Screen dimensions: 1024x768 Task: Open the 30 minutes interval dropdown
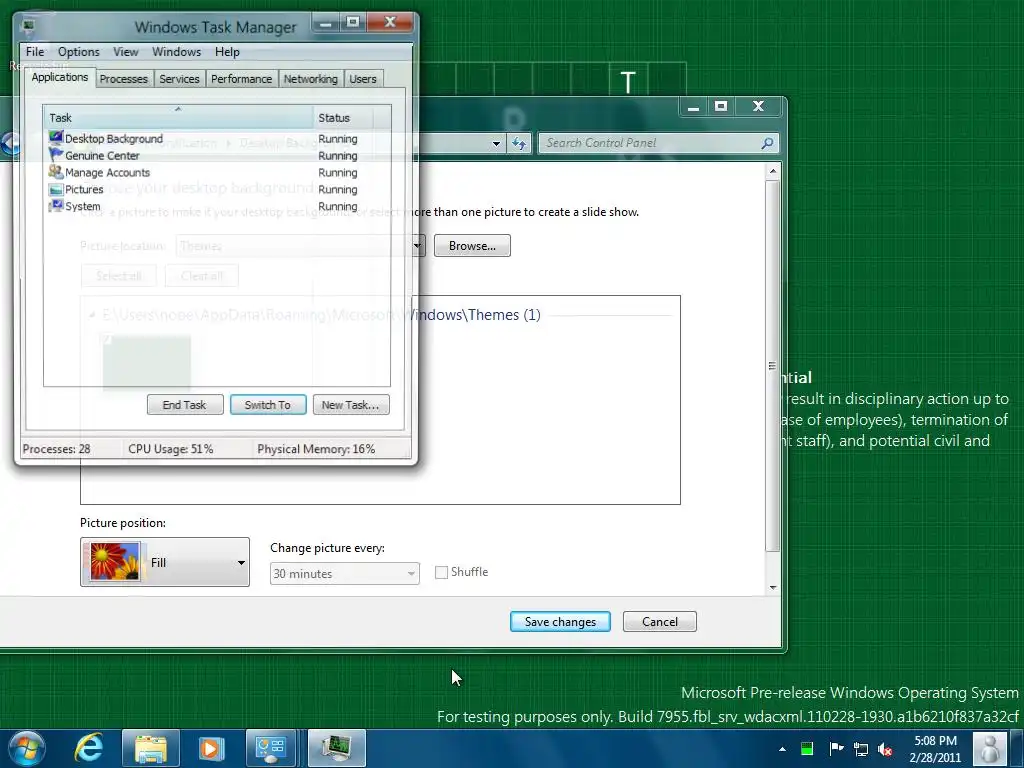pos(345,573)
